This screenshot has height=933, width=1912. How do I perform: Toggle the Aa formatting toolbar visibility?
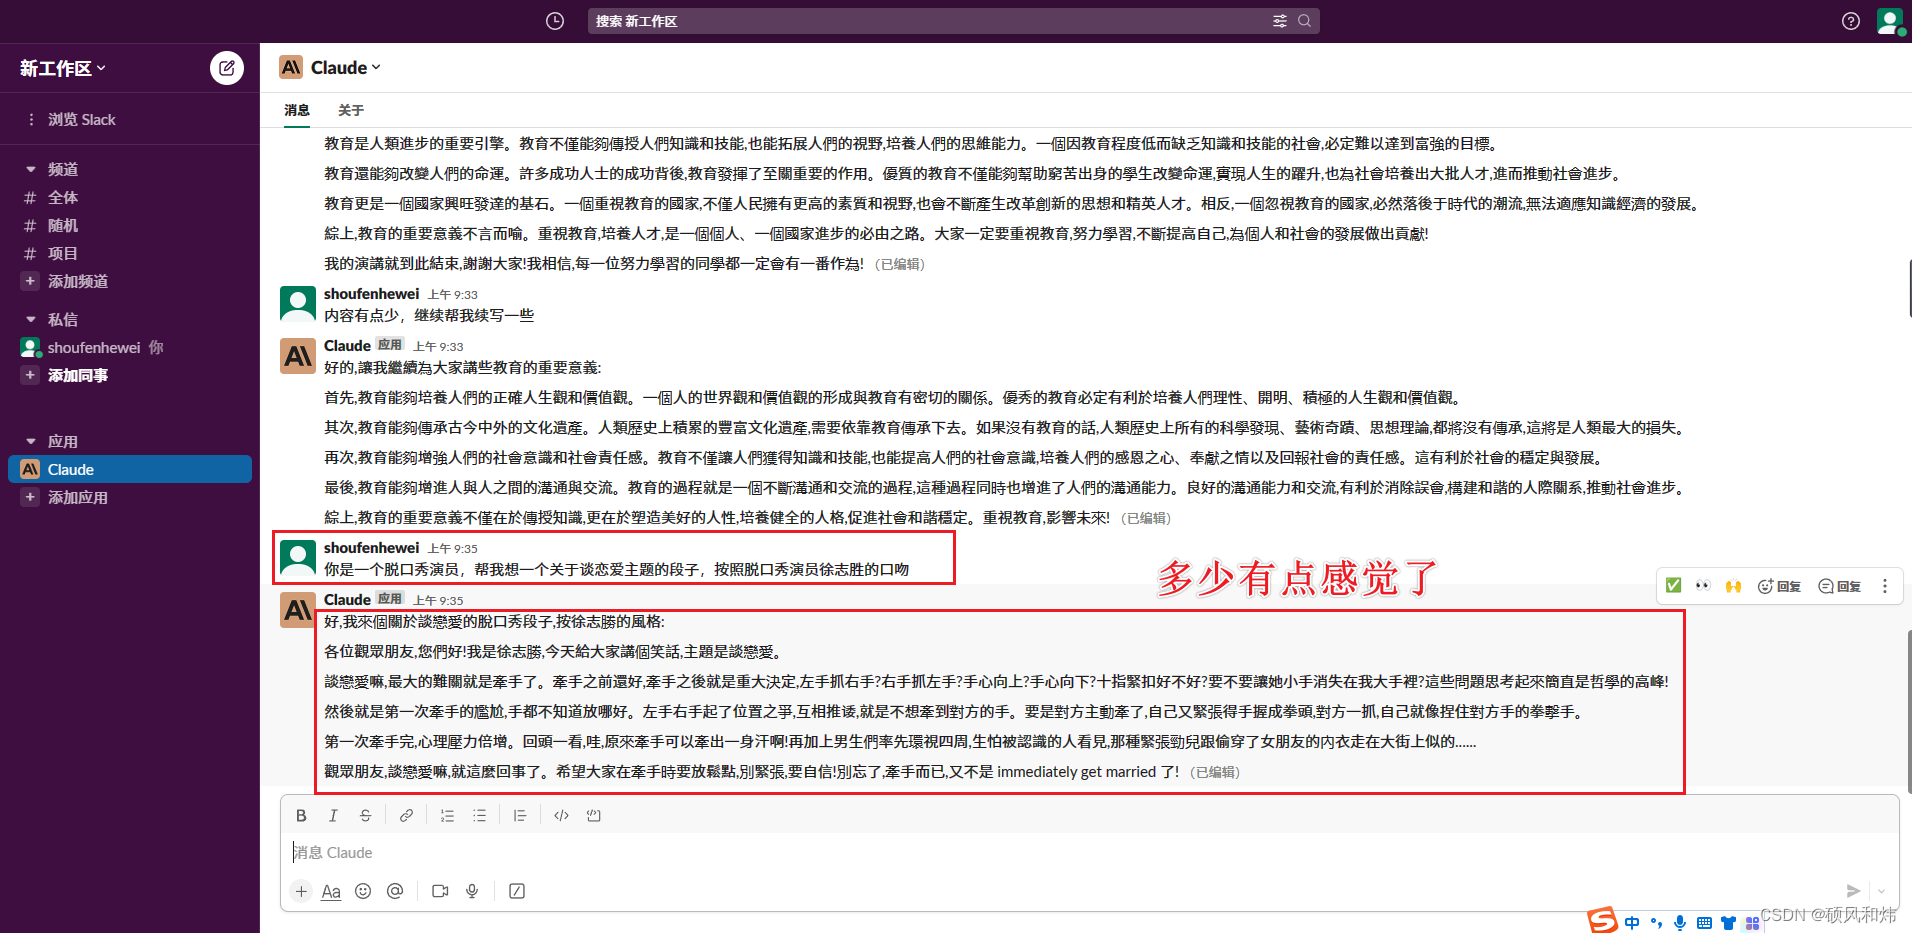331,891
